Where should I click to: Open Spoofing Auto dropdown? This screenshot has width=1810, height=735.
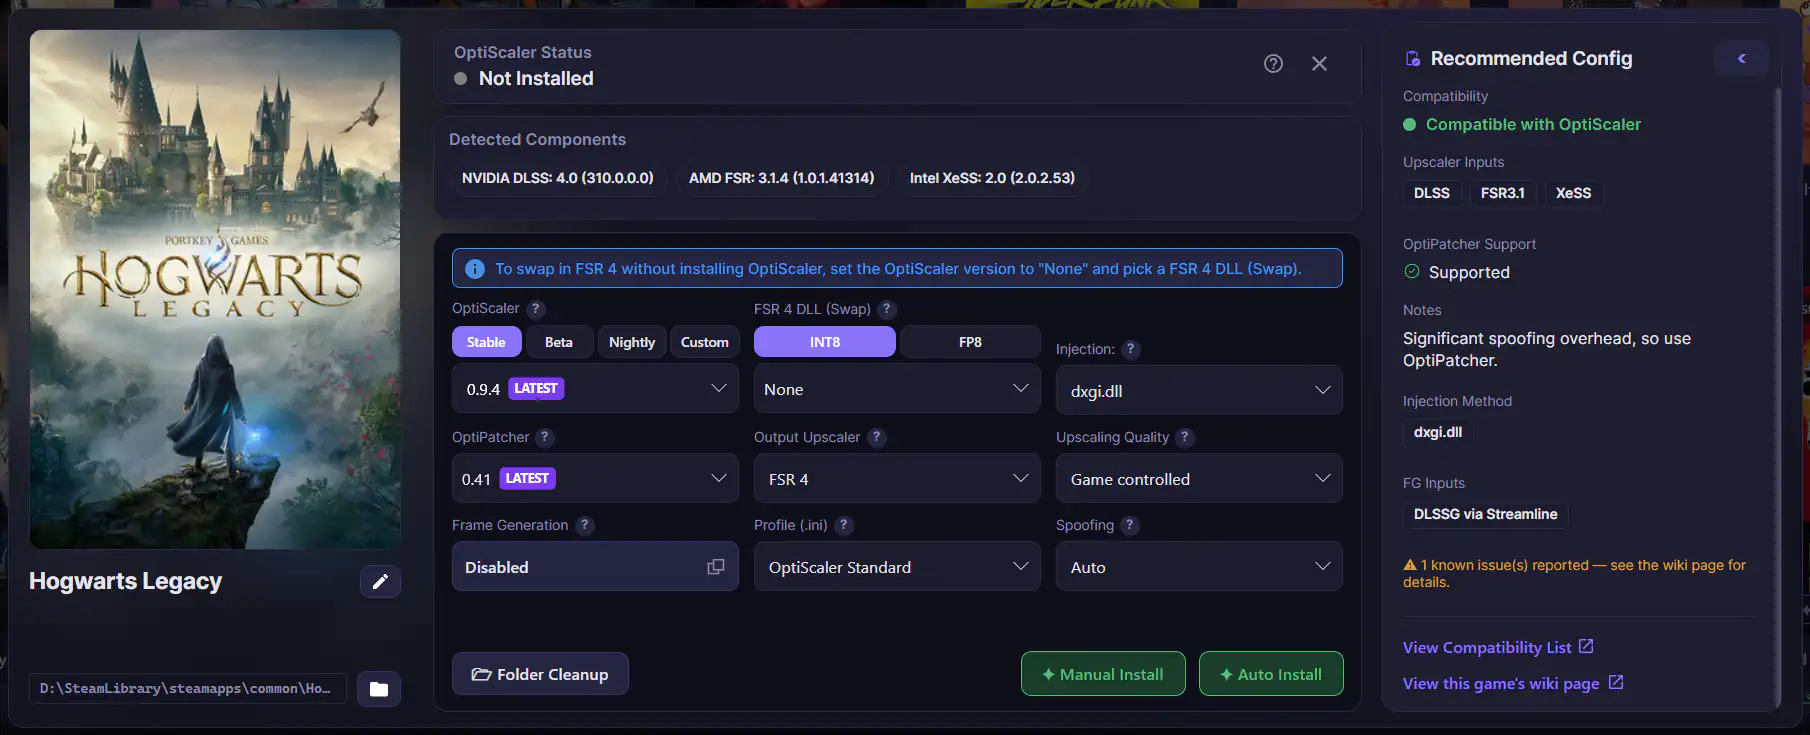point(1199,567)
